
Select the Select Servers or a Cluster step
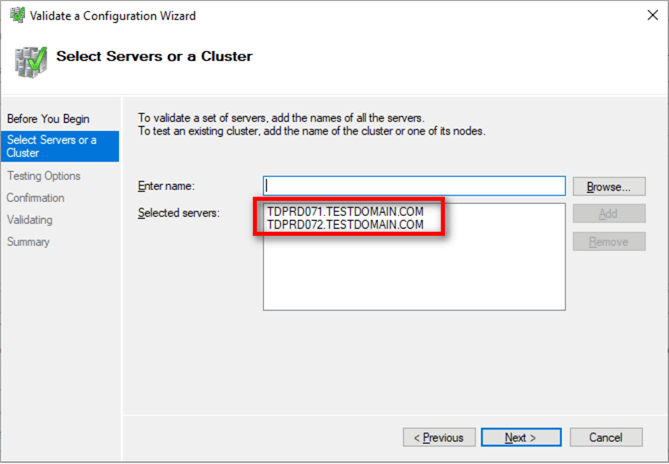[x=52, y=146]
